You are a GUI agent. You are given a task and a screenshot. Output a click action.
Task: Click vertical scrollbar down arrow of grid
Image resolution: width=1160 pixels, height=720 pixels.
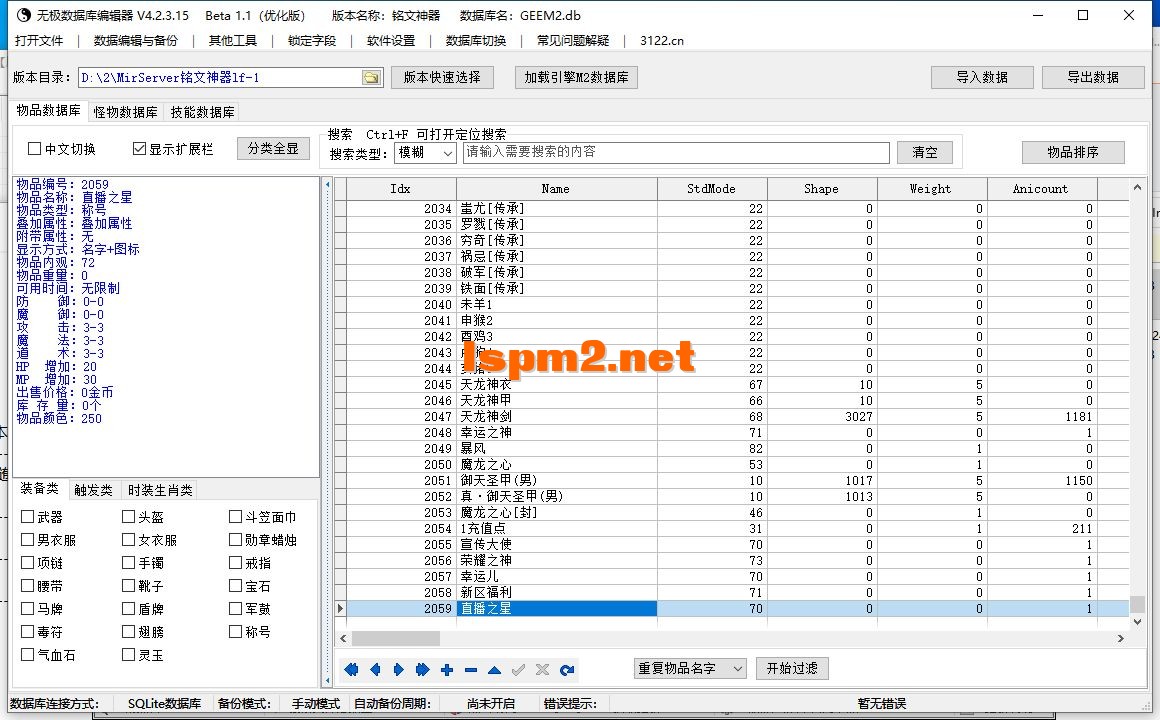point(1137,622)
